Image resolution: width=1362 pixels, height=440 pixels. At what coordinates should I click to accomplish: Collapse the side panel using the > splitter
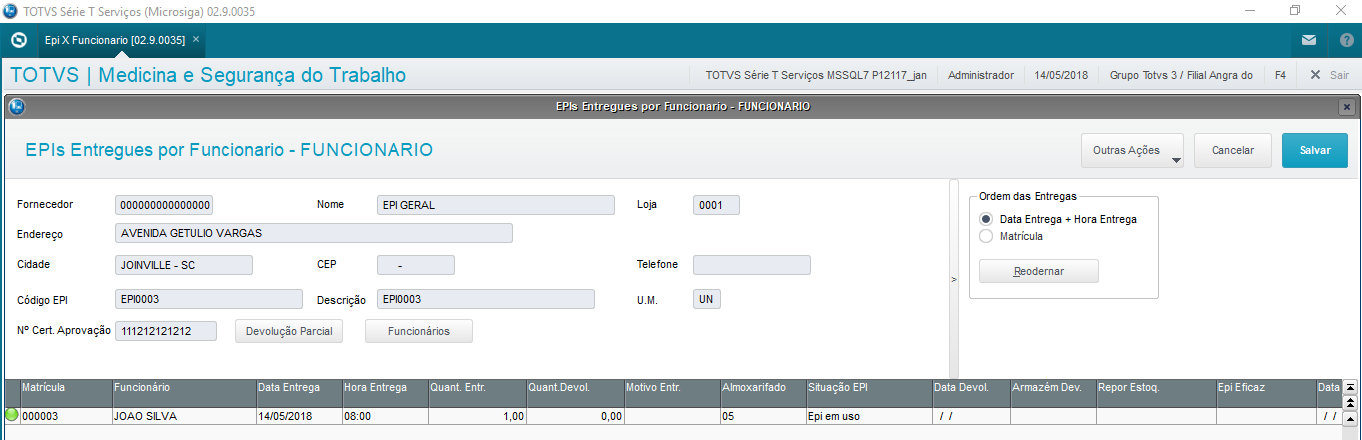[x=953, y=279]
